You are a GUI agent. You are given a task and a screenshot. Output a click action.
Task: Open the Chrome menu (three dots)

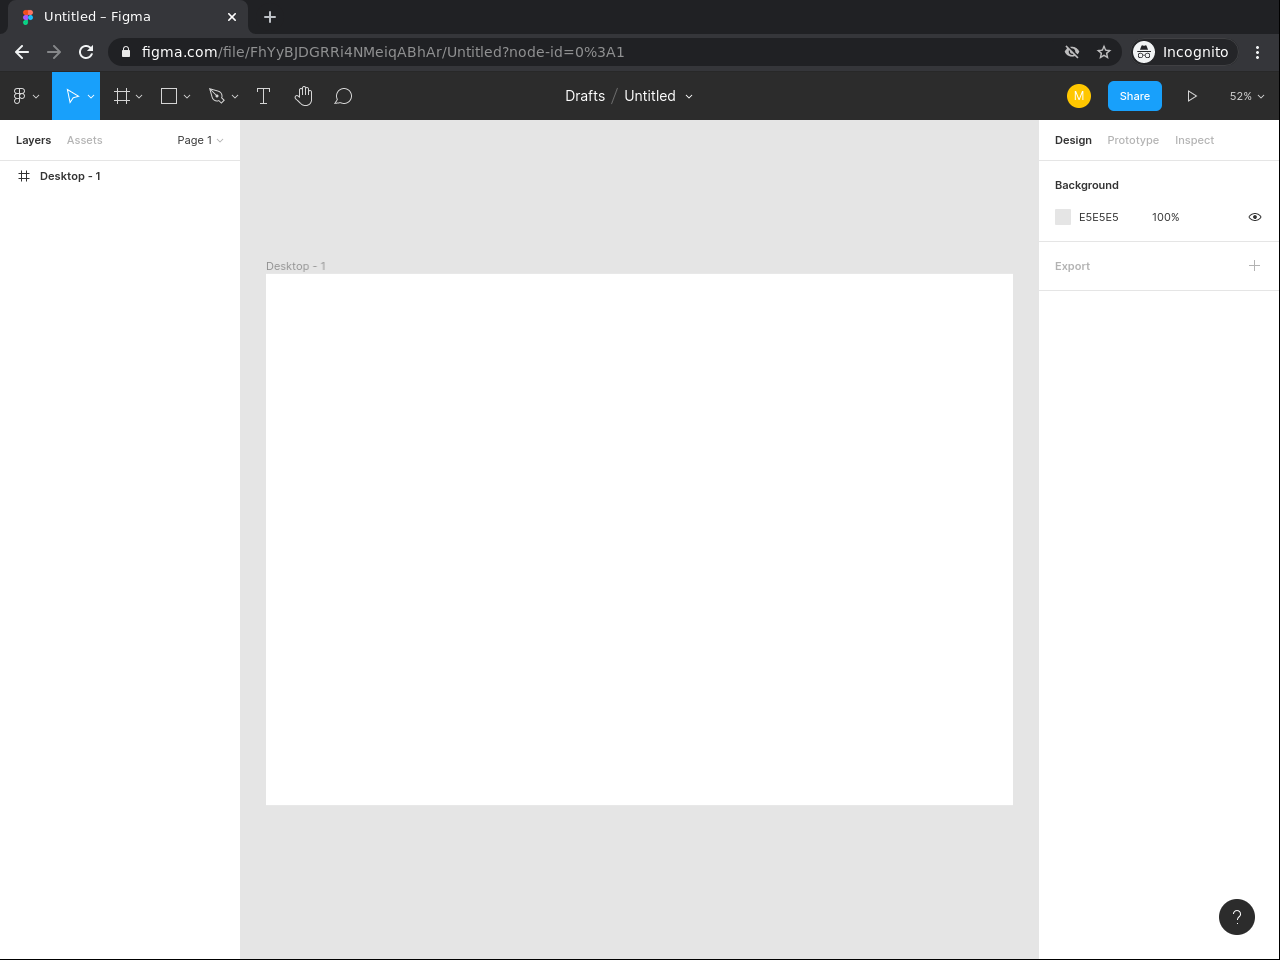1258,52
